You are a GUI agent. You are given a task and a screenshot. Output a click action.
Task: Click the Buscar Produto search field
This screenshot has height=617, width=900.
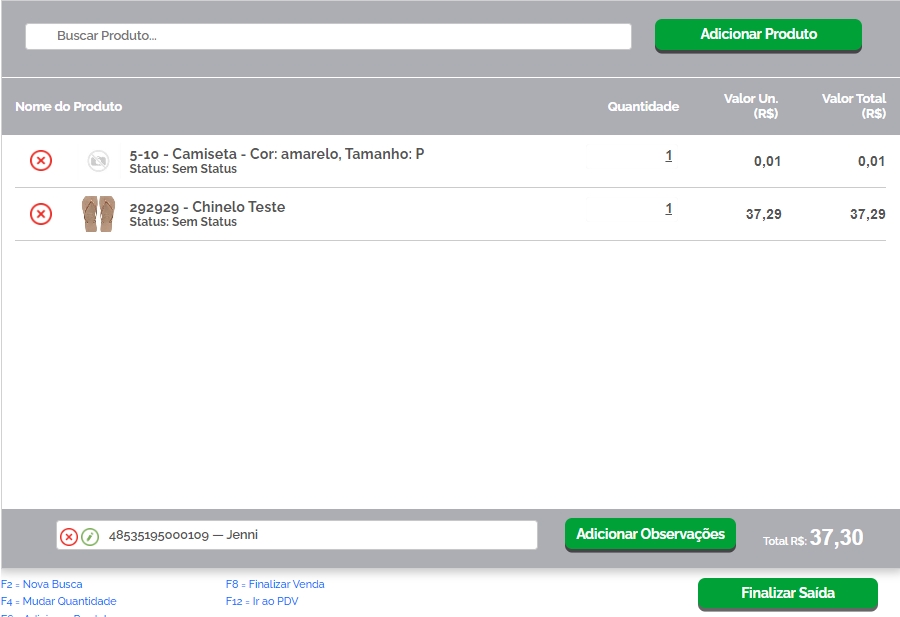tap(328, 36)
